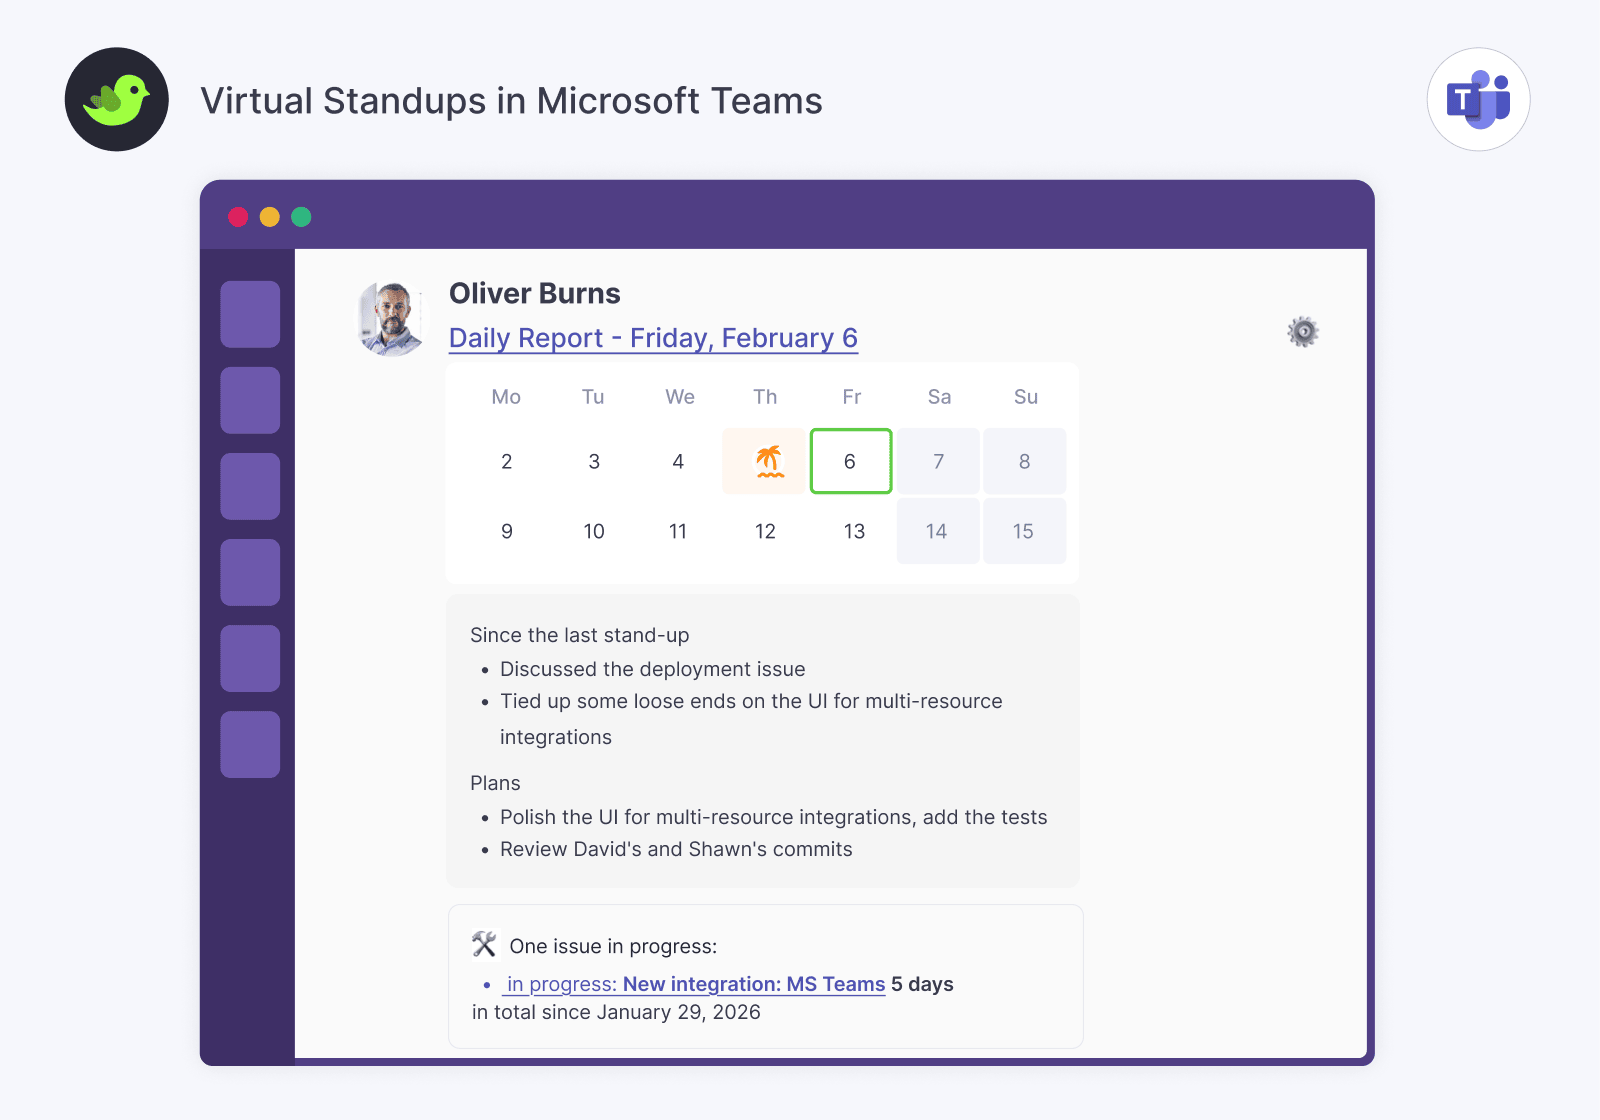Screen dimensions: 1600x1120
Task: Click Sunday 15 in the calendar
Action: [1024, 531]
